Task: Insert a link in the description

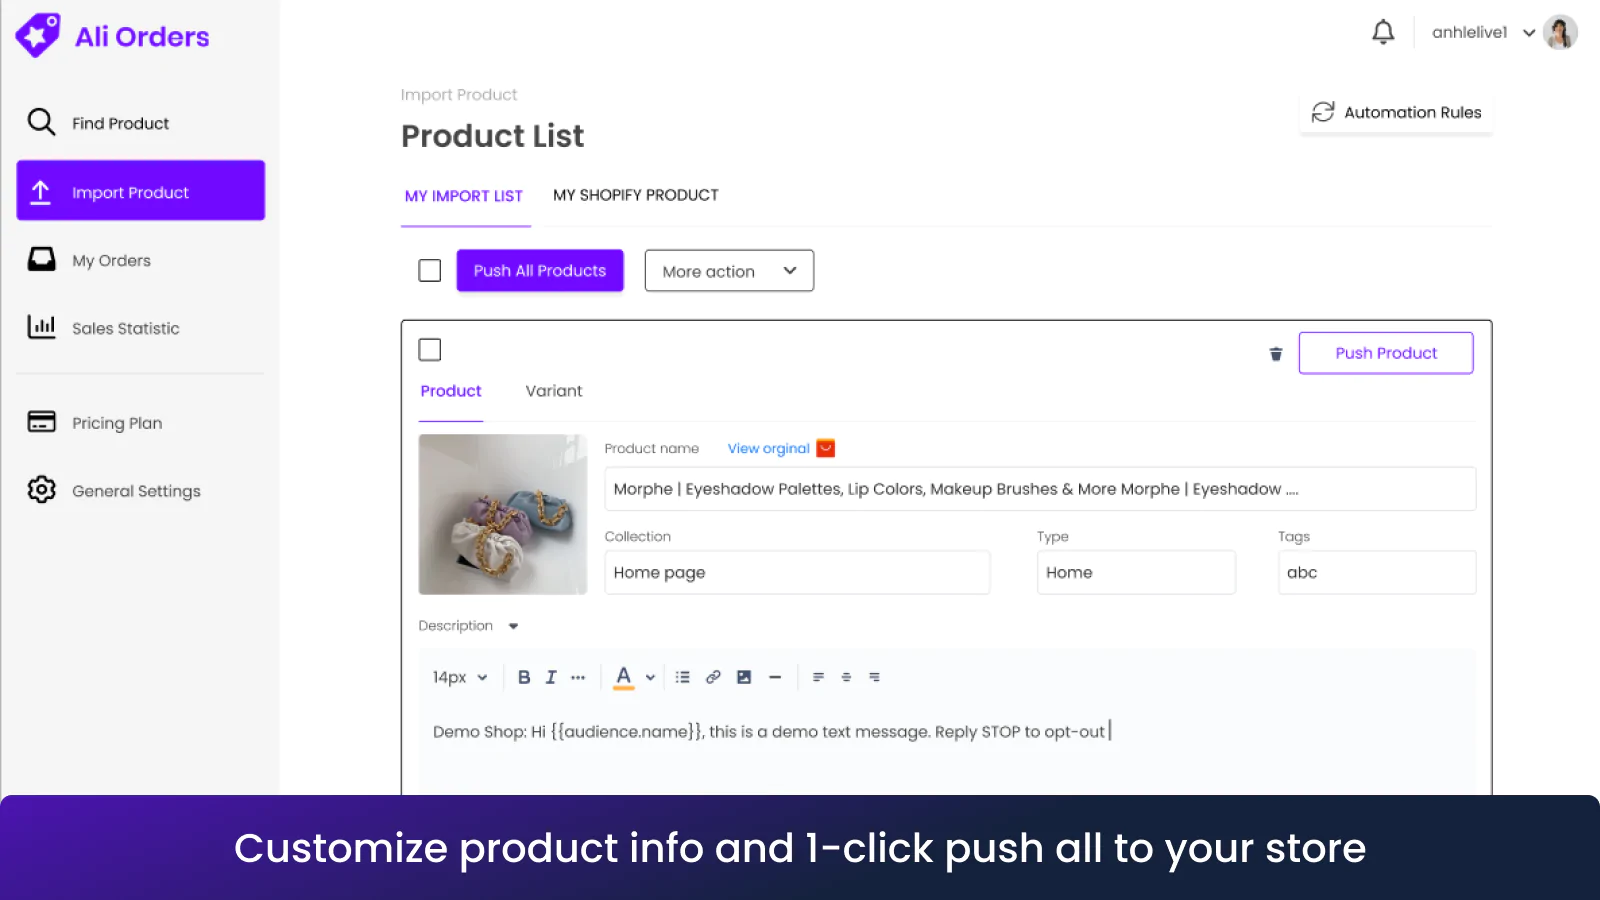Action: pyautogui.click(x=713, y=677)
